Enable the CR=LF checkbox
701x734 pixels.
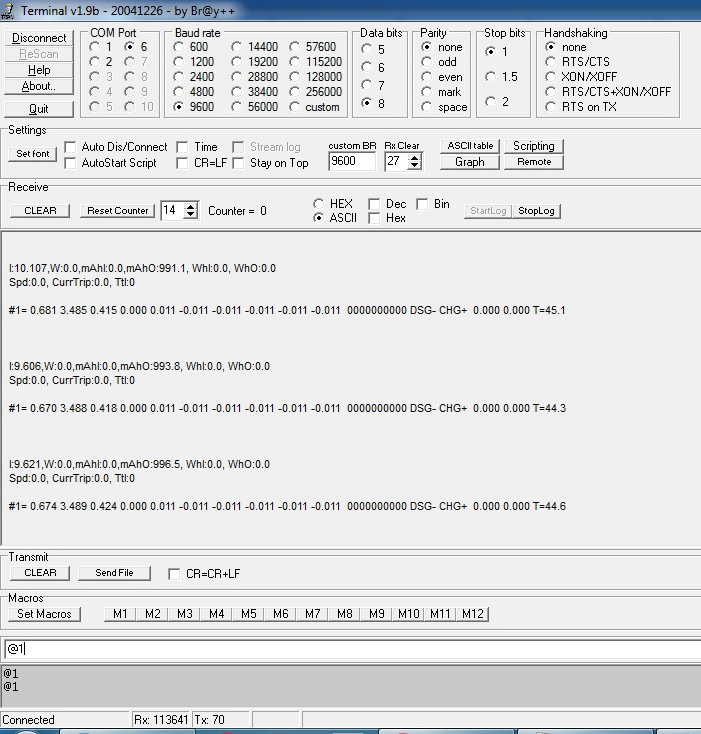pyautogui.click(x=183, y=163)
